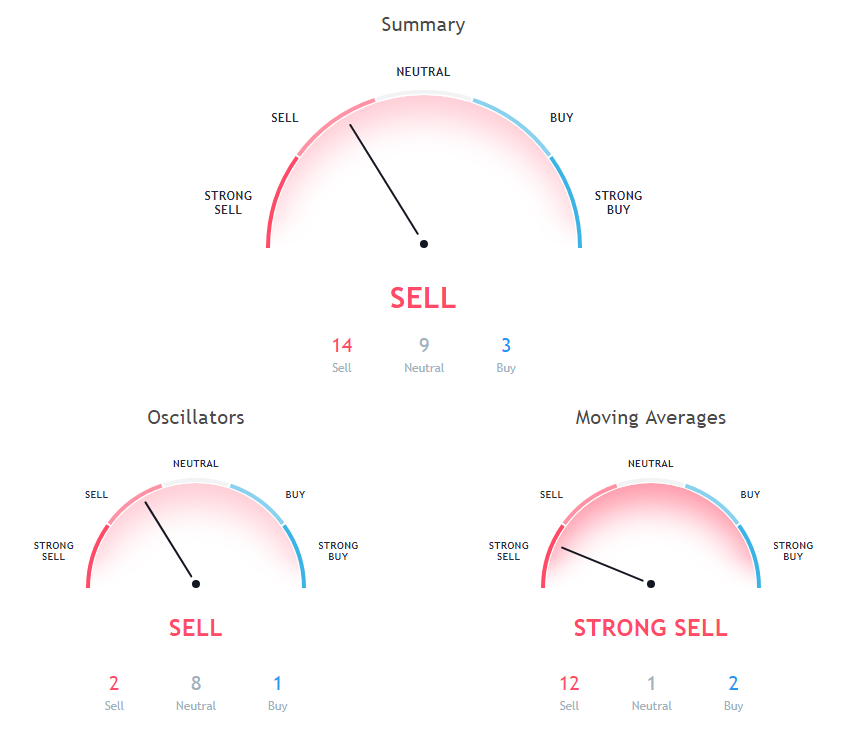Click the Moving Averages heading
Viewport: 847px width, 734px height.
coord(650,417)
